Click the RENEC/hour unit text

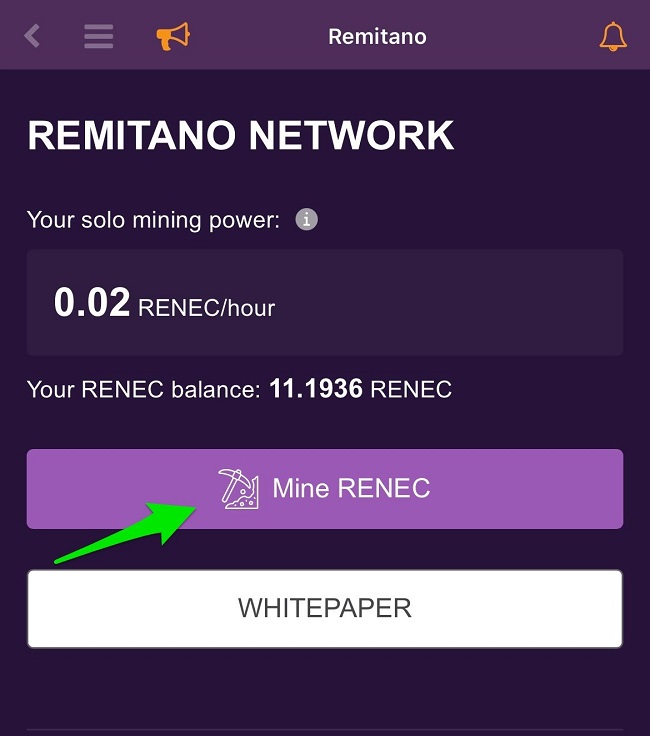[207, 307]
